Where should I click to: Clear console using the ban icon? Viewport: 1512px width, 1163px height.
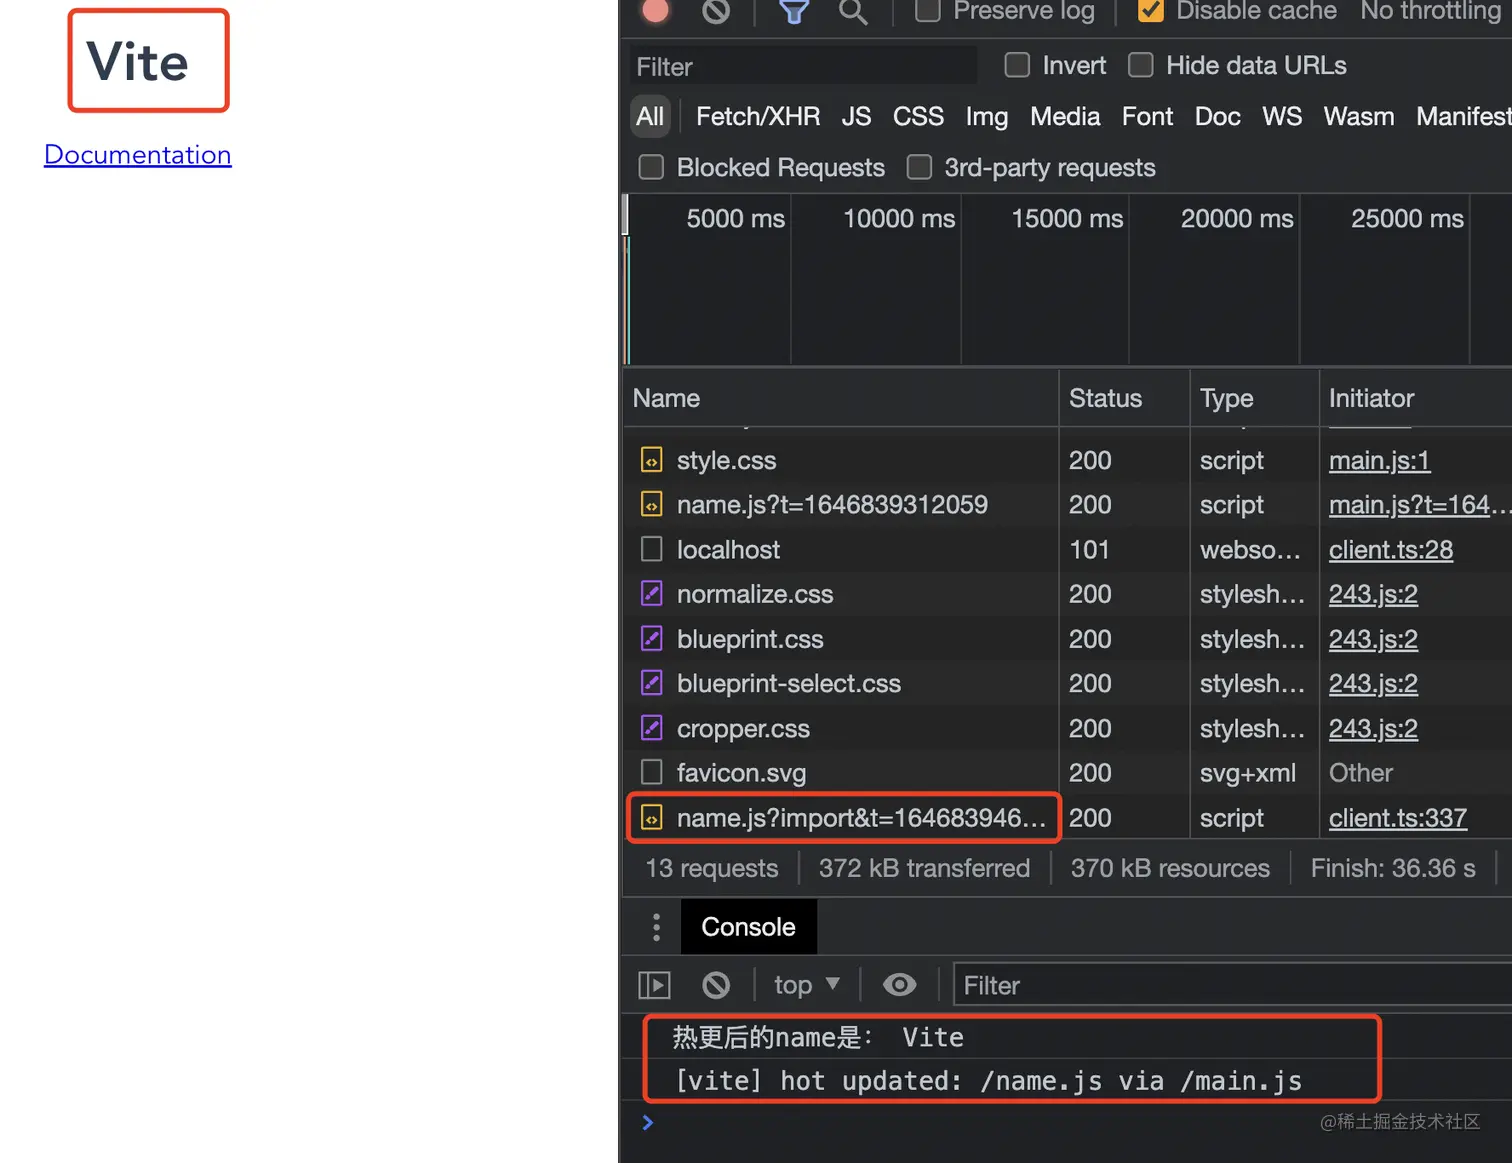716,985
